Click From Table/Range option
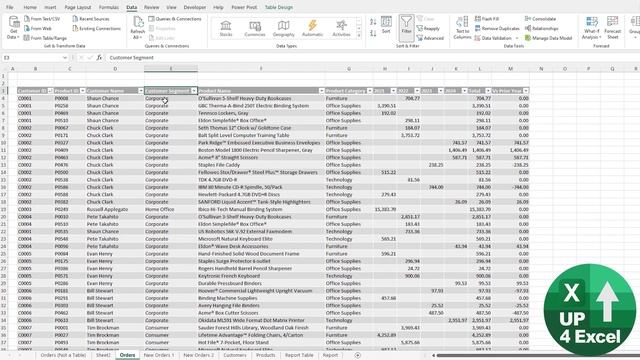640x360 pixels. (45, 38)
